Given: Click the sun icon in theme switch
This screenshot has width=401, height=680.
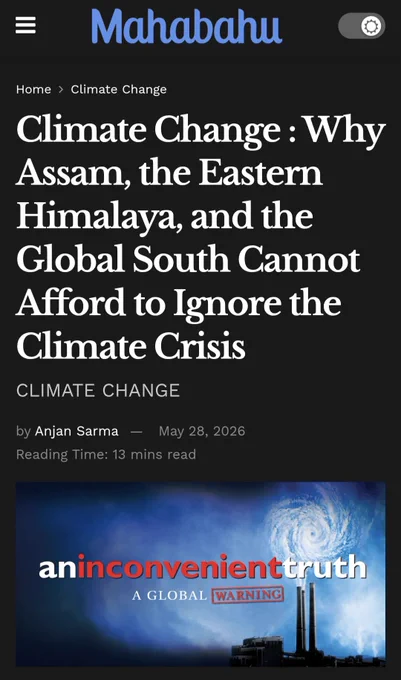Looking at the screenshot, I should 372,26.
